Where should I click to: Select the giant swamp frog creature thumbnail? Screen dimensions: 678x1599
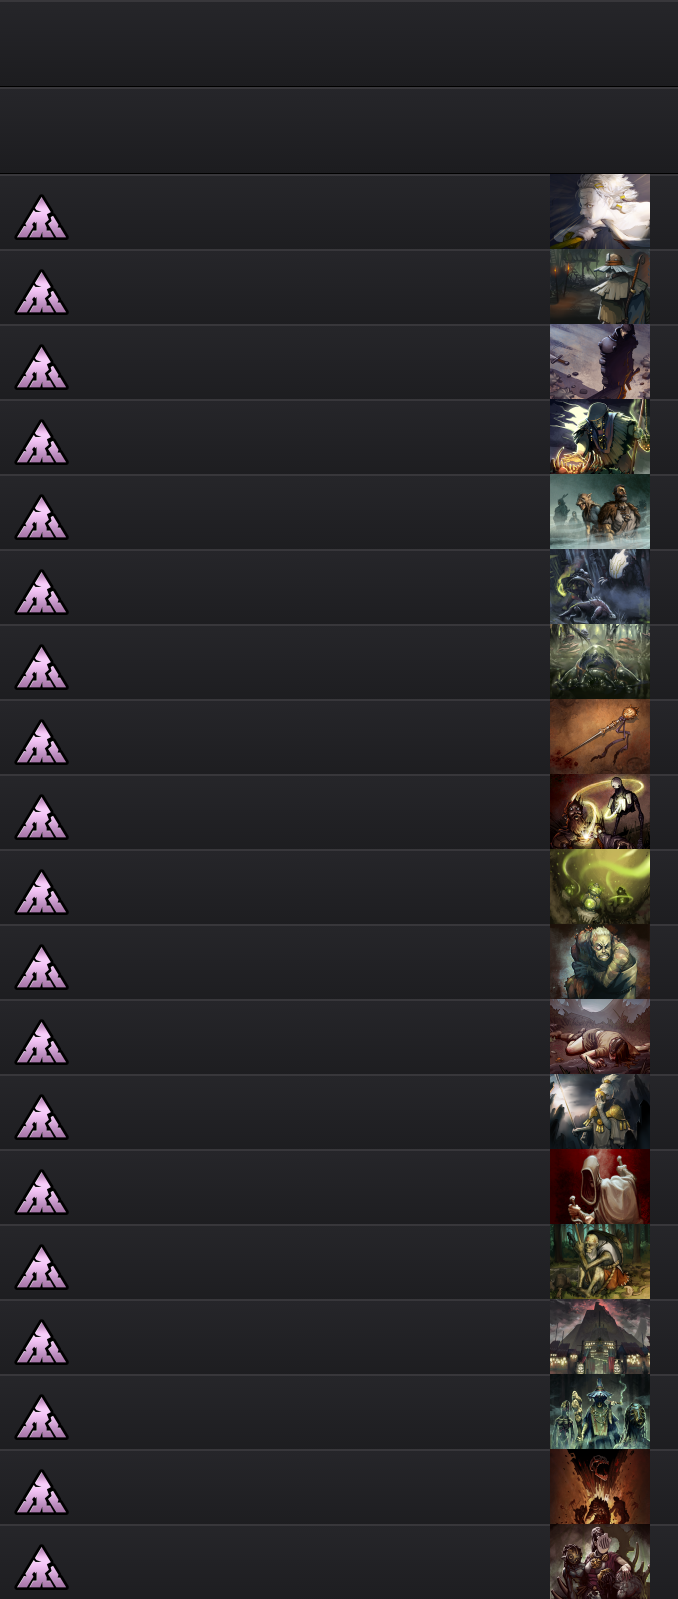click(x=600, y=662)
